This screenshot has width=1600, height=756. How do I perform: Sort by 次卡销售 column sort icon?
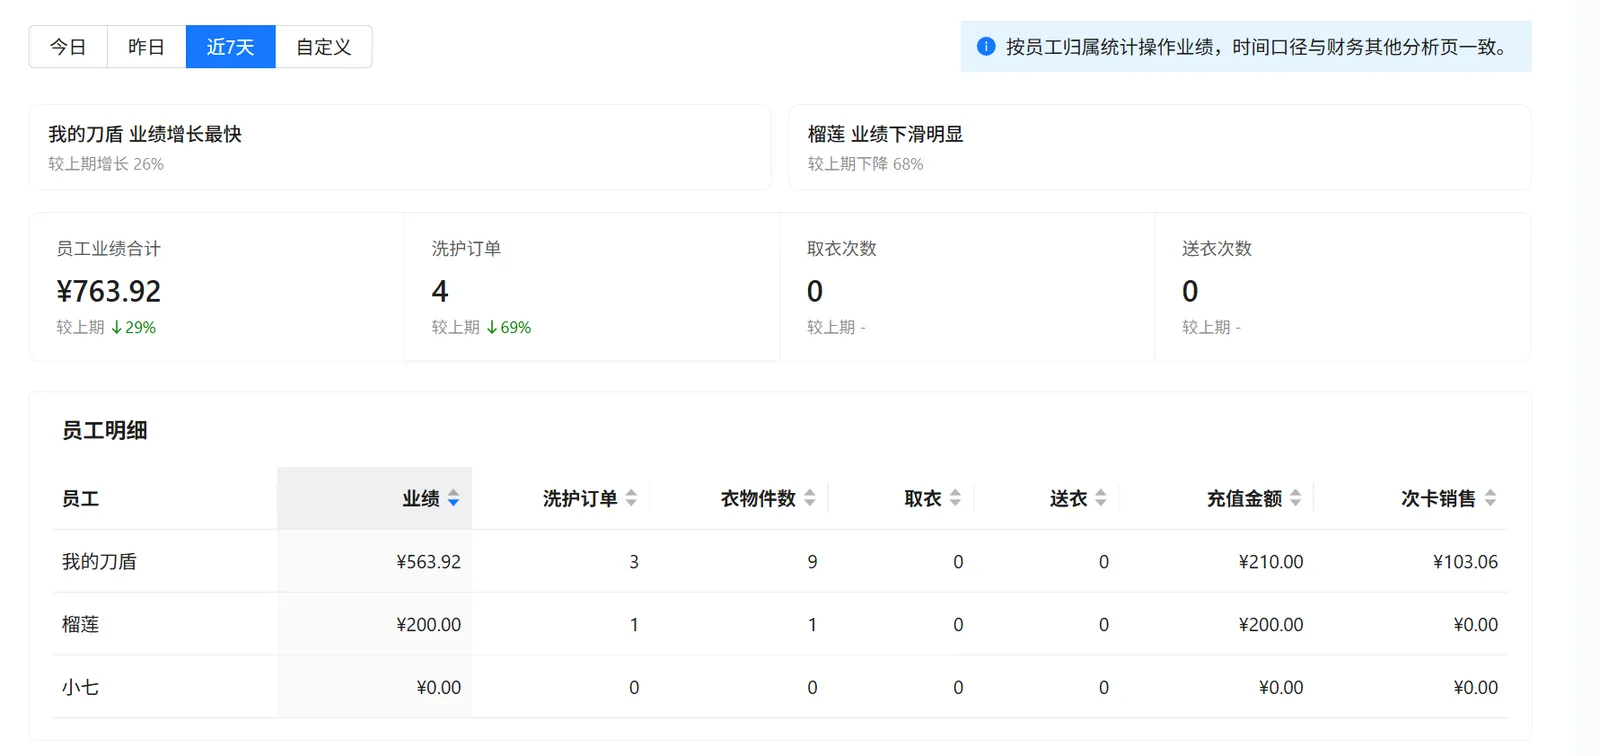pyautogui.click(x=1490, y=498)
